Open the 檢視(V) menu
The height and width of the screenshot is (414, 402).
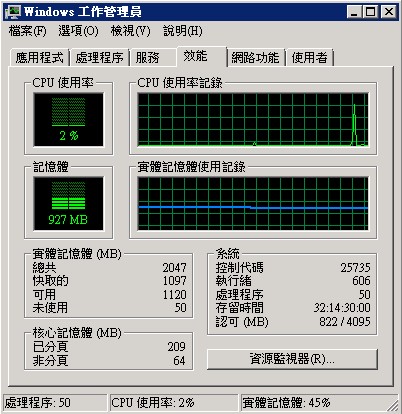130,31
